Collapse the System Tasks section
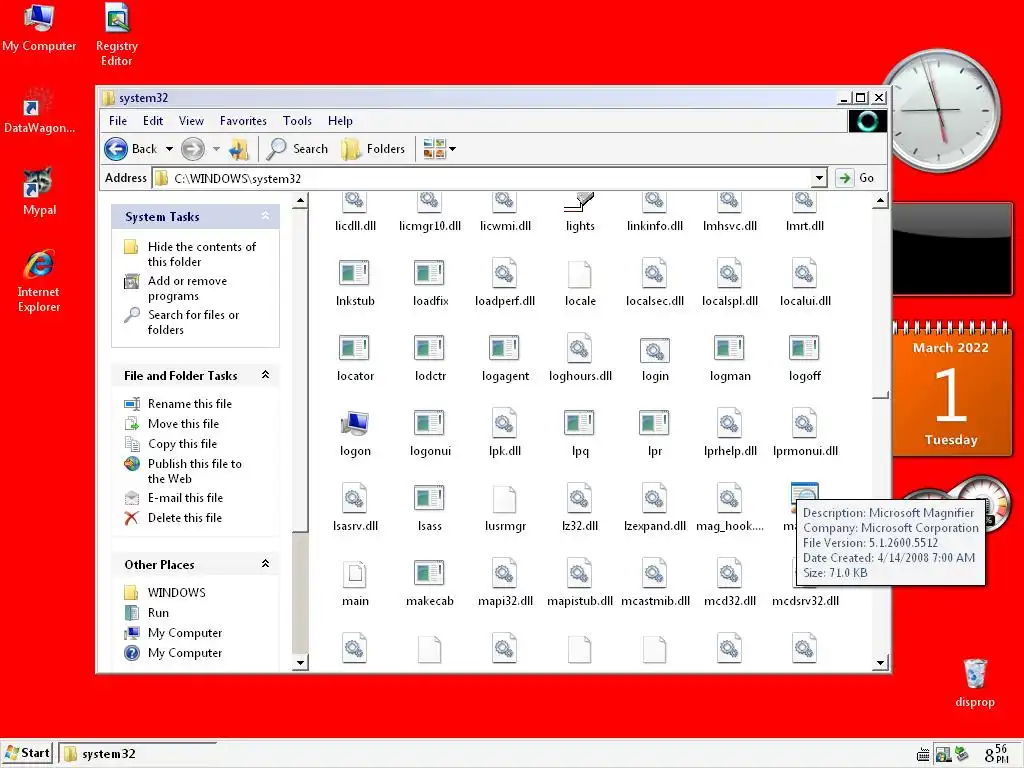The height and width of the screenshot is (768, 1024). (265, 216)
